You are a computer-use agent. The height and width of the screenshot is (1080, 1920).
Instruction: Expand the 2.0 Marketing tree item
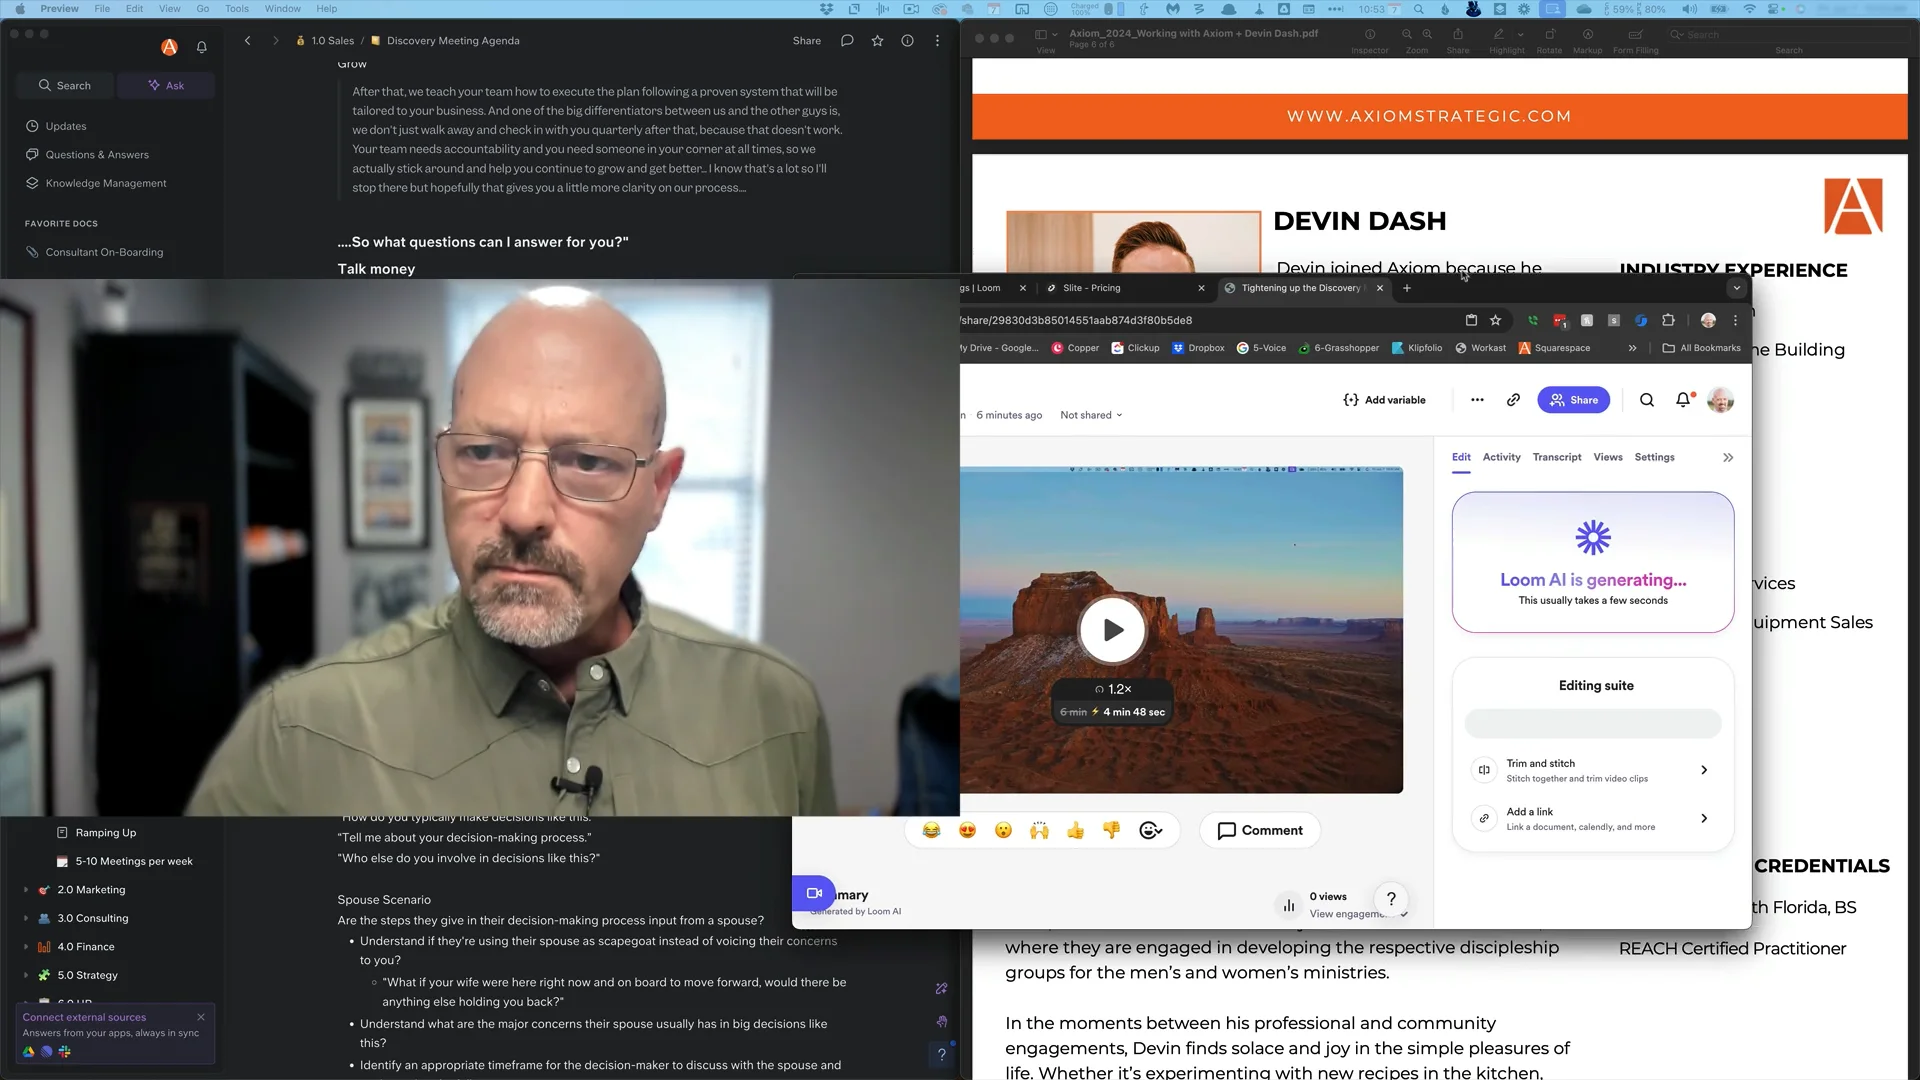[x=26, y=890]
